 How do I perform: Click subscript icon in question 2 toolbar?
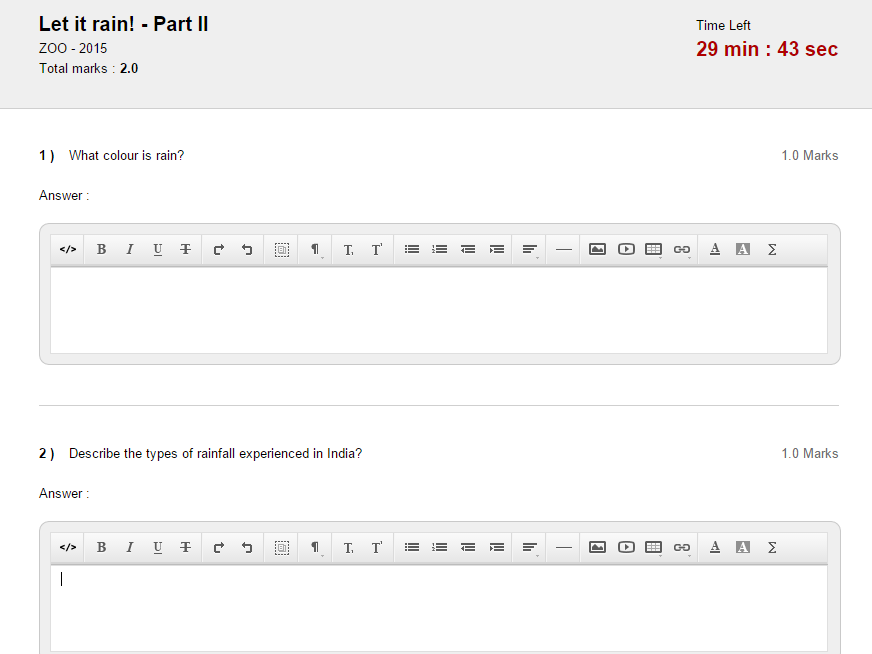pos(348,548)
